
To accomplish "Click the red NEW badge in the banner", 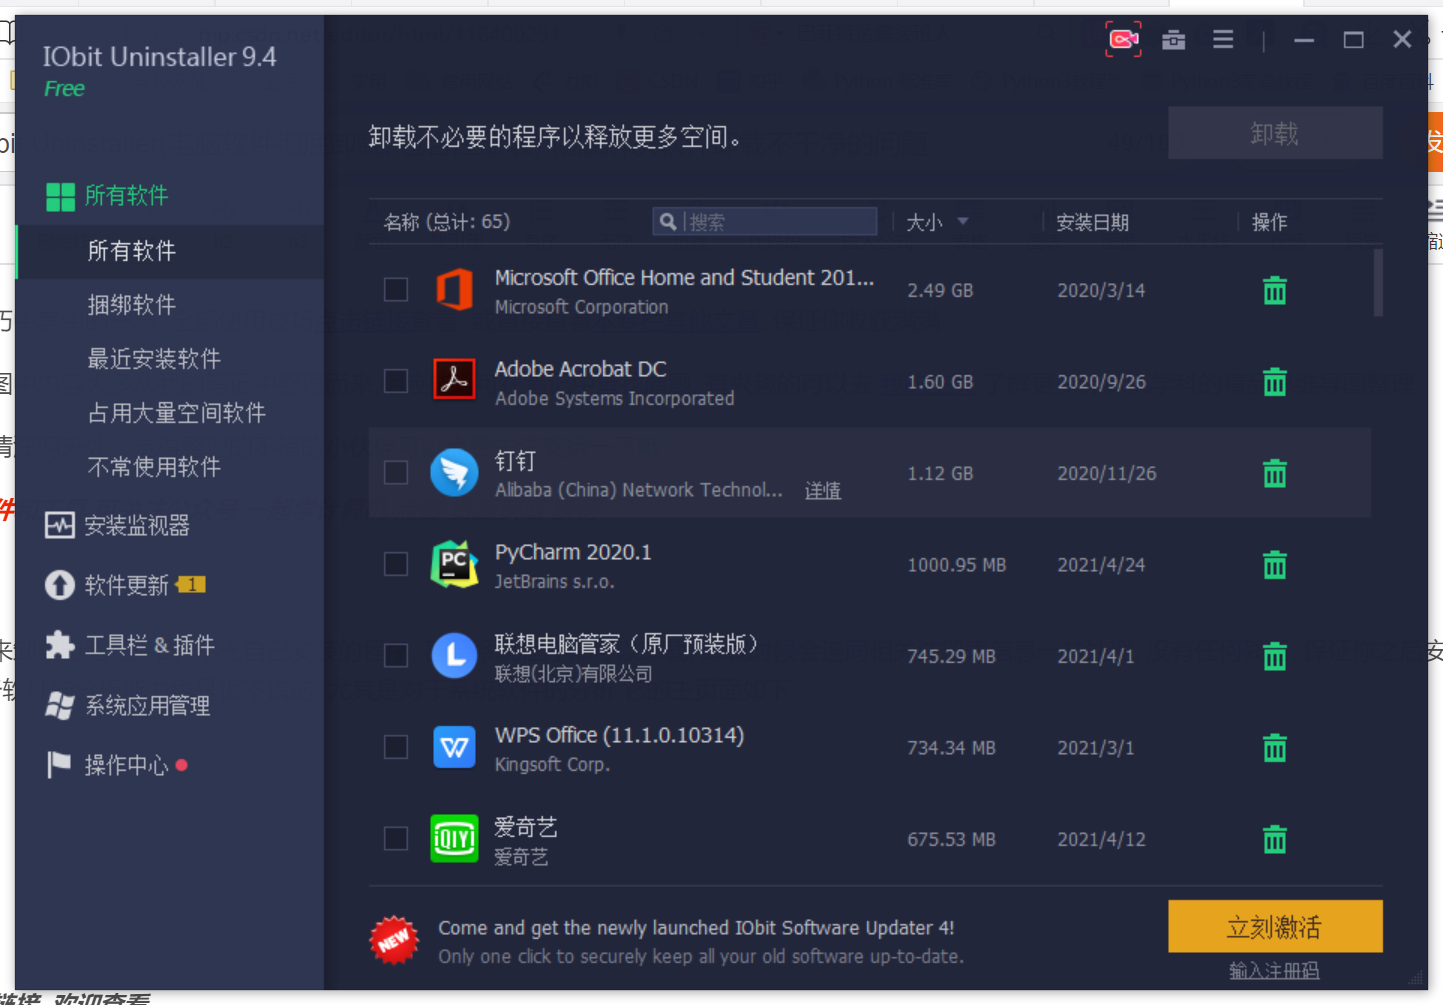I will pyautogui.click(x=394, y=940).
